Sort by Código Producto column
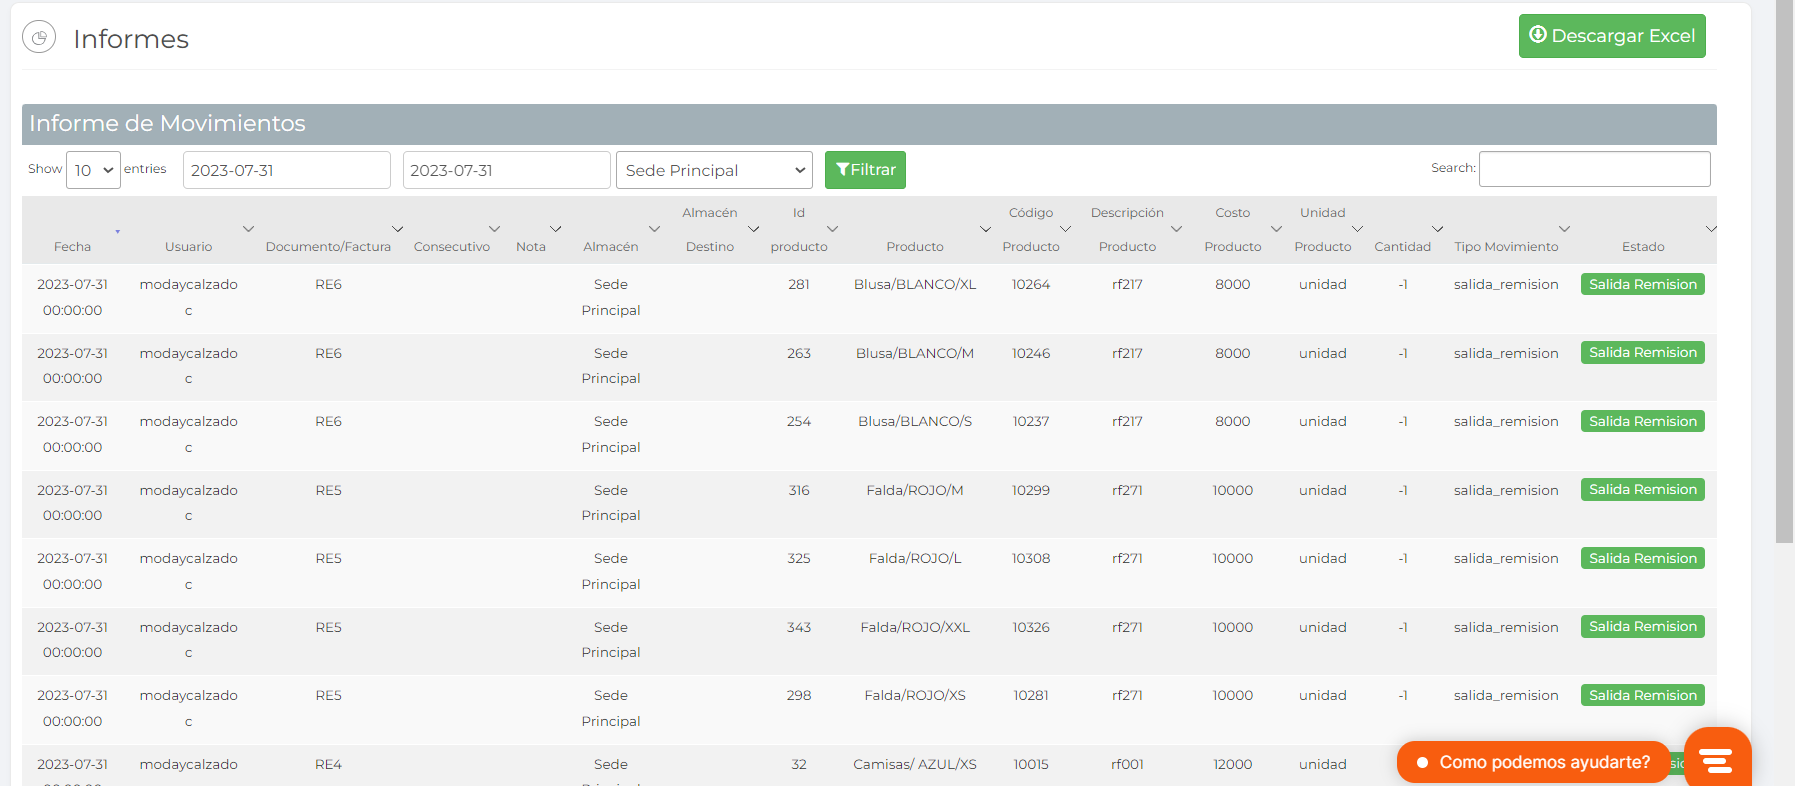The image size is (1795, 786). 1031,230
